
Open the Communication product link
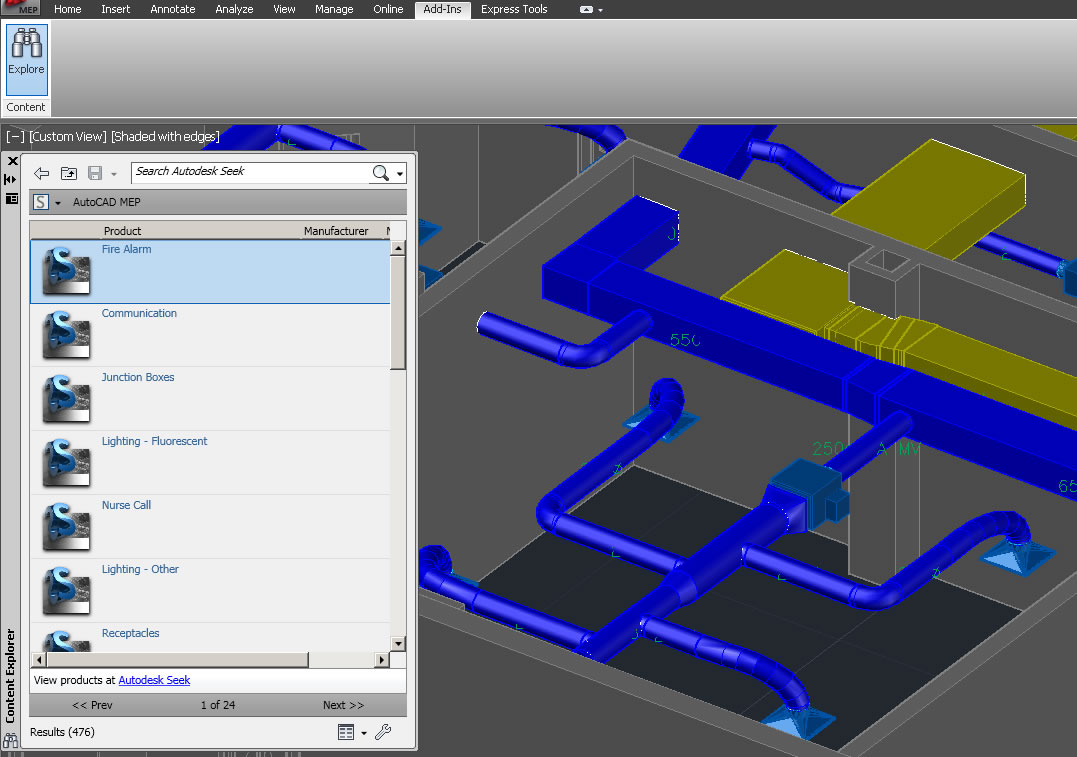coord(139,313)
